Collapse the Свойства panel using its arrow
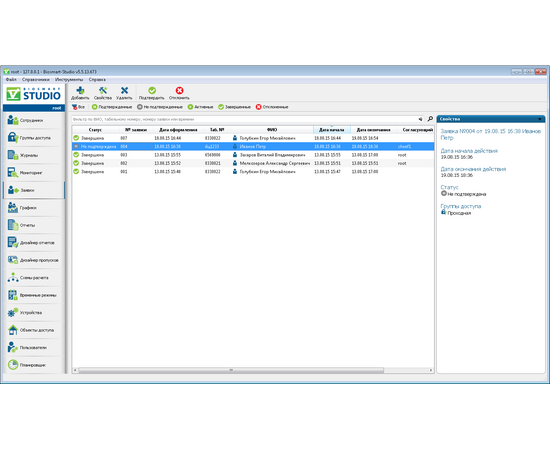Viewport: 550px width, 450px height. pos(540,119)
